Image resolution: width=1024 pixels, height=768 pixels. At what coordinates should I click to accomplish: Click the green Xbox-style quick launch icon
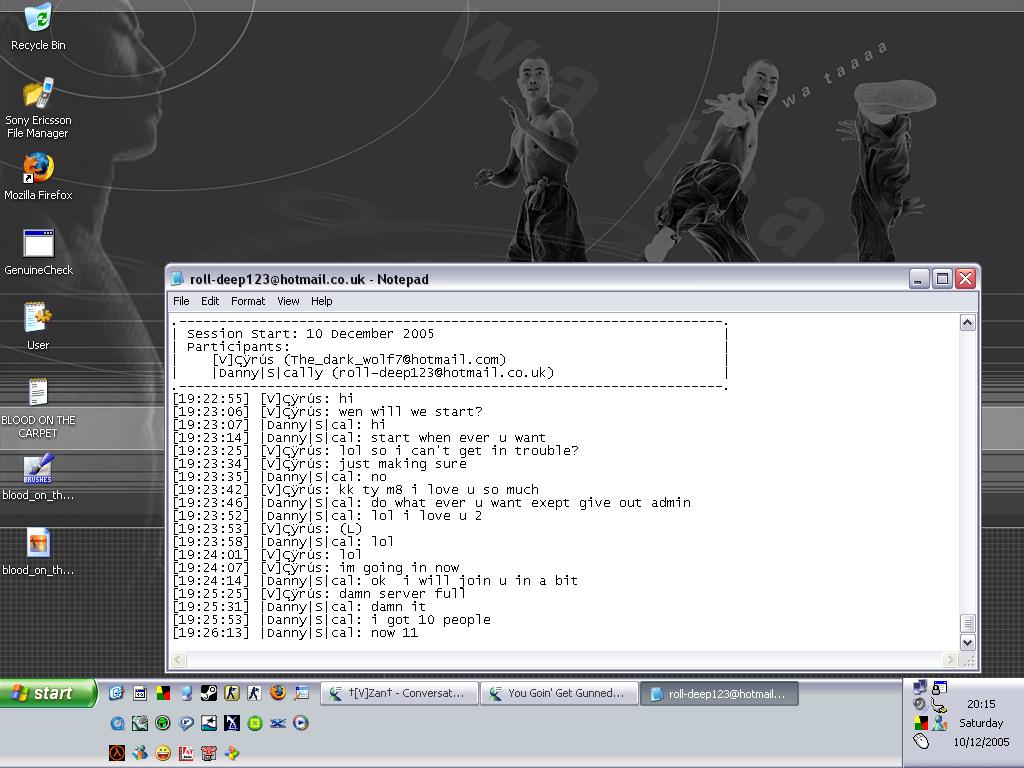(x=163, y=723)
